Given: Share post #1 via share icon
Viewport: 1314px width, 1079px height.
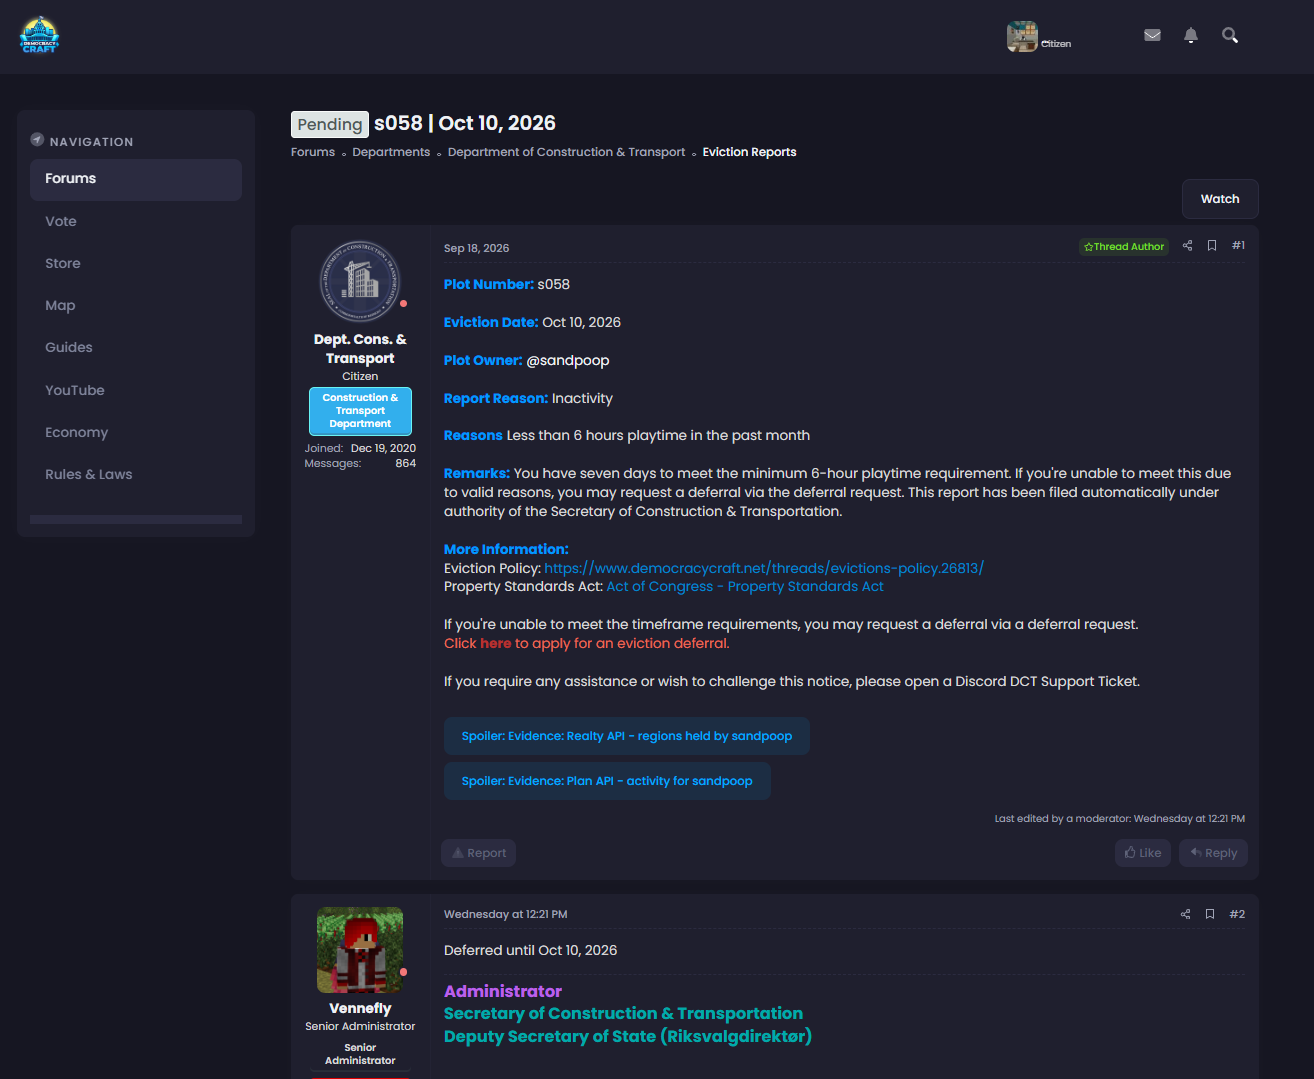Looking at the screenshot, I should click(x=1187, y=246).
